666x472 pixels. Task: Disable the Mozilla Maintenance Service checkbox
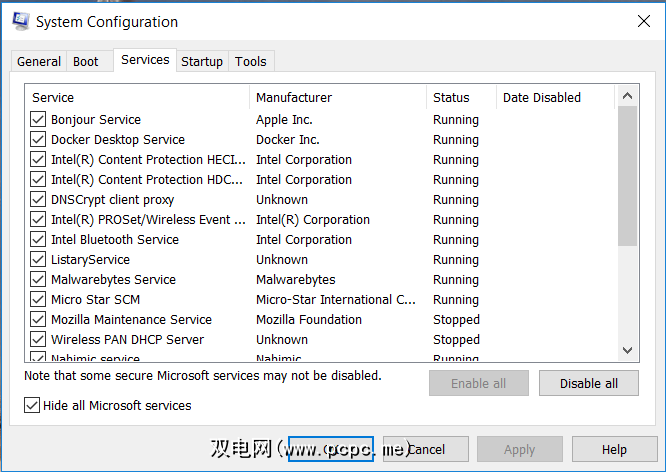[x=38, y=320]
